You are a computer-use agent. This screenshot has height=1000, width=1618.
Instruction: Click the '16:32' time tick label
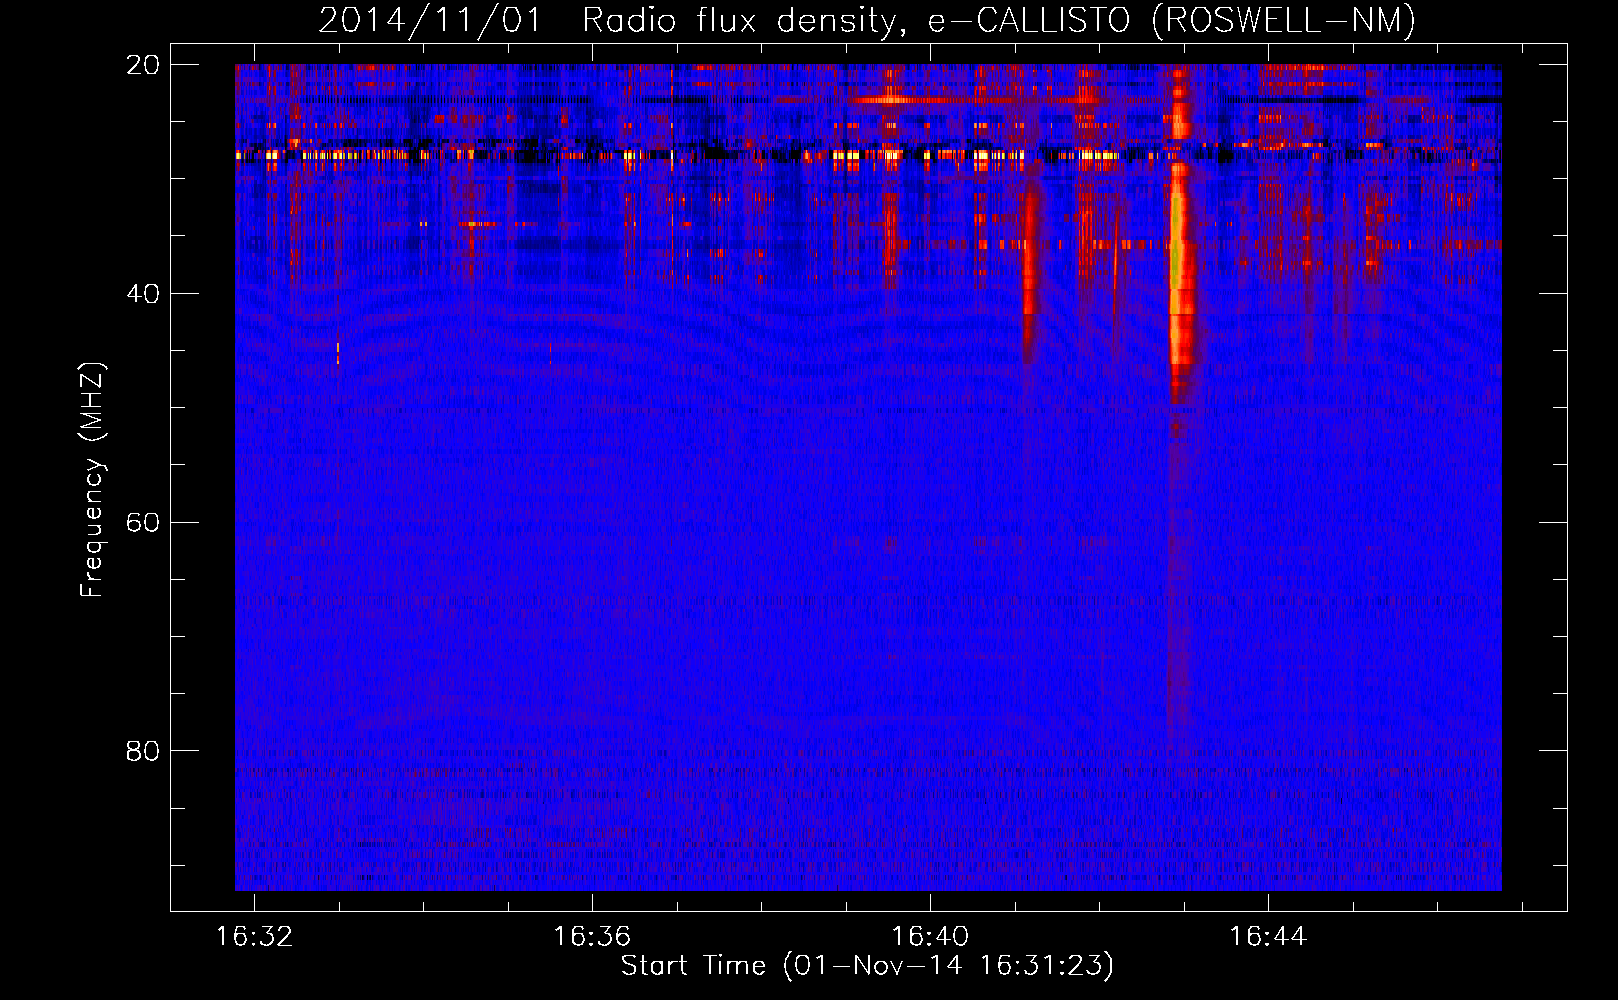(254, 937)
